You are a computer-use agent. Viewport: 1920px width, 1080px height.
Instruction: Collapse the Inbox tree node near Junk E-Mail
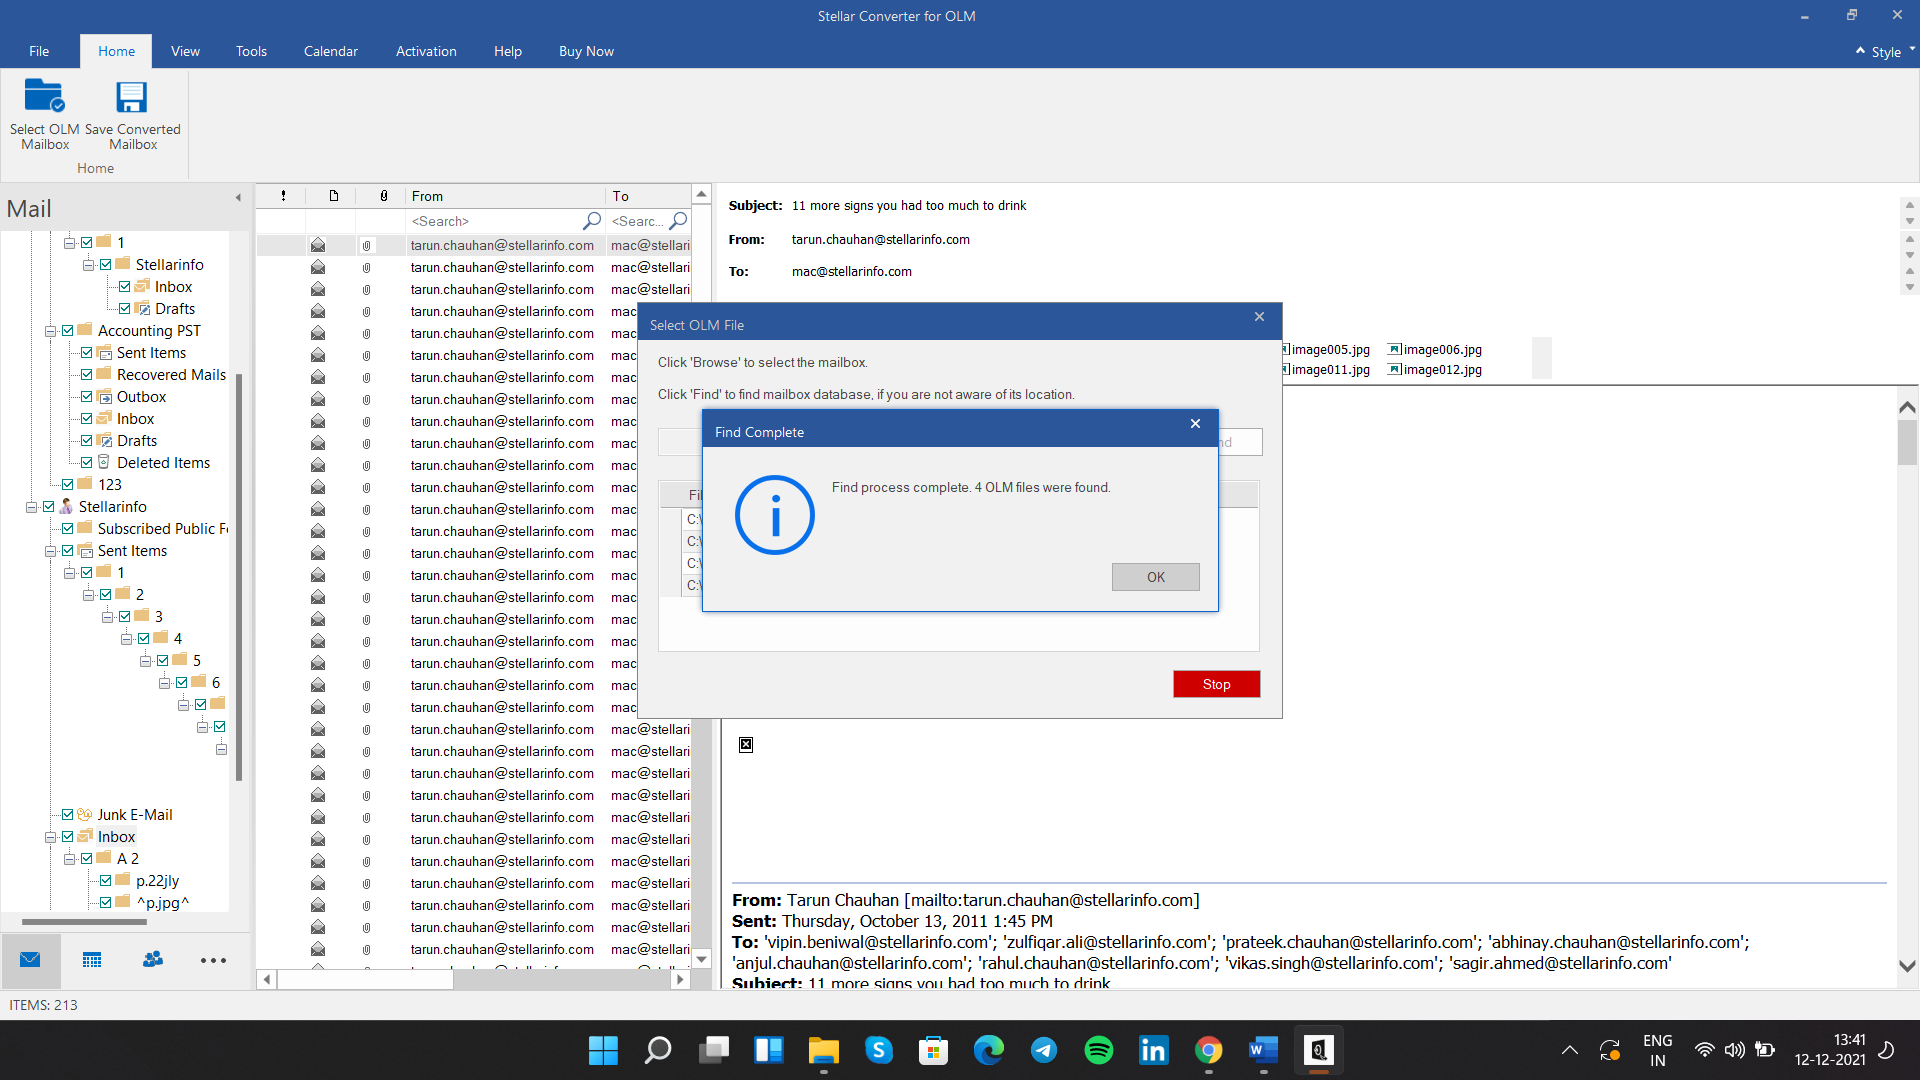pos(50,837)
